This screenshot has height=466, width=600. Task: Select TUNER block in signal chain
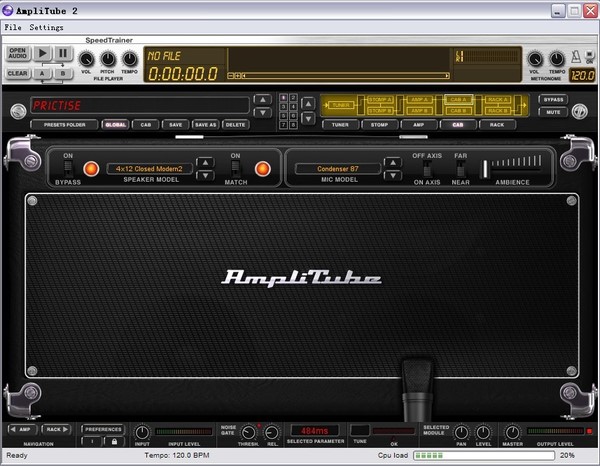click(341, 105)
